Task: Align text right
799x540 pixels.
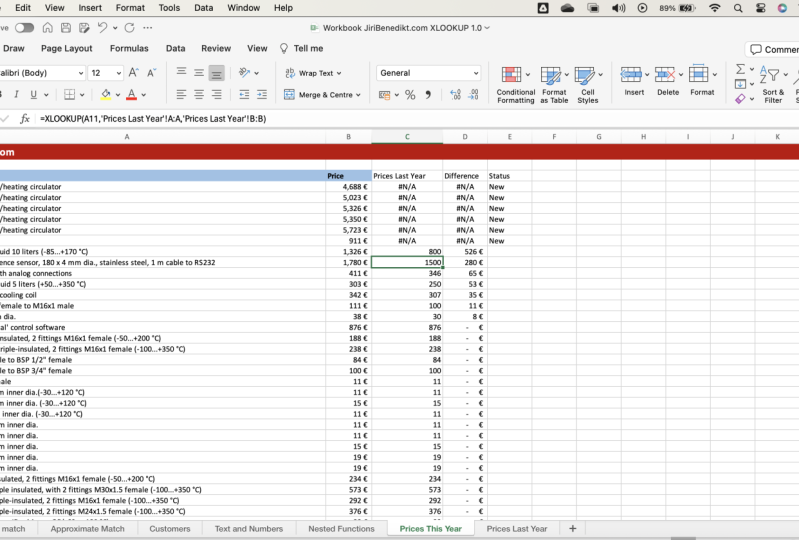Action: 217,94
